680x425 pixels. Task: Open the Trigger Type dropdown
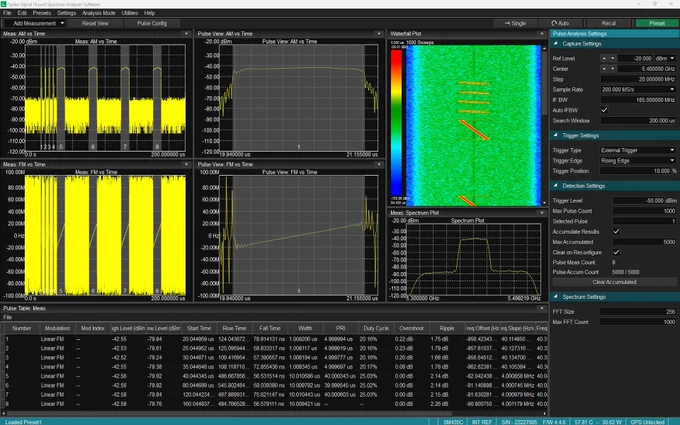[638, 150]
